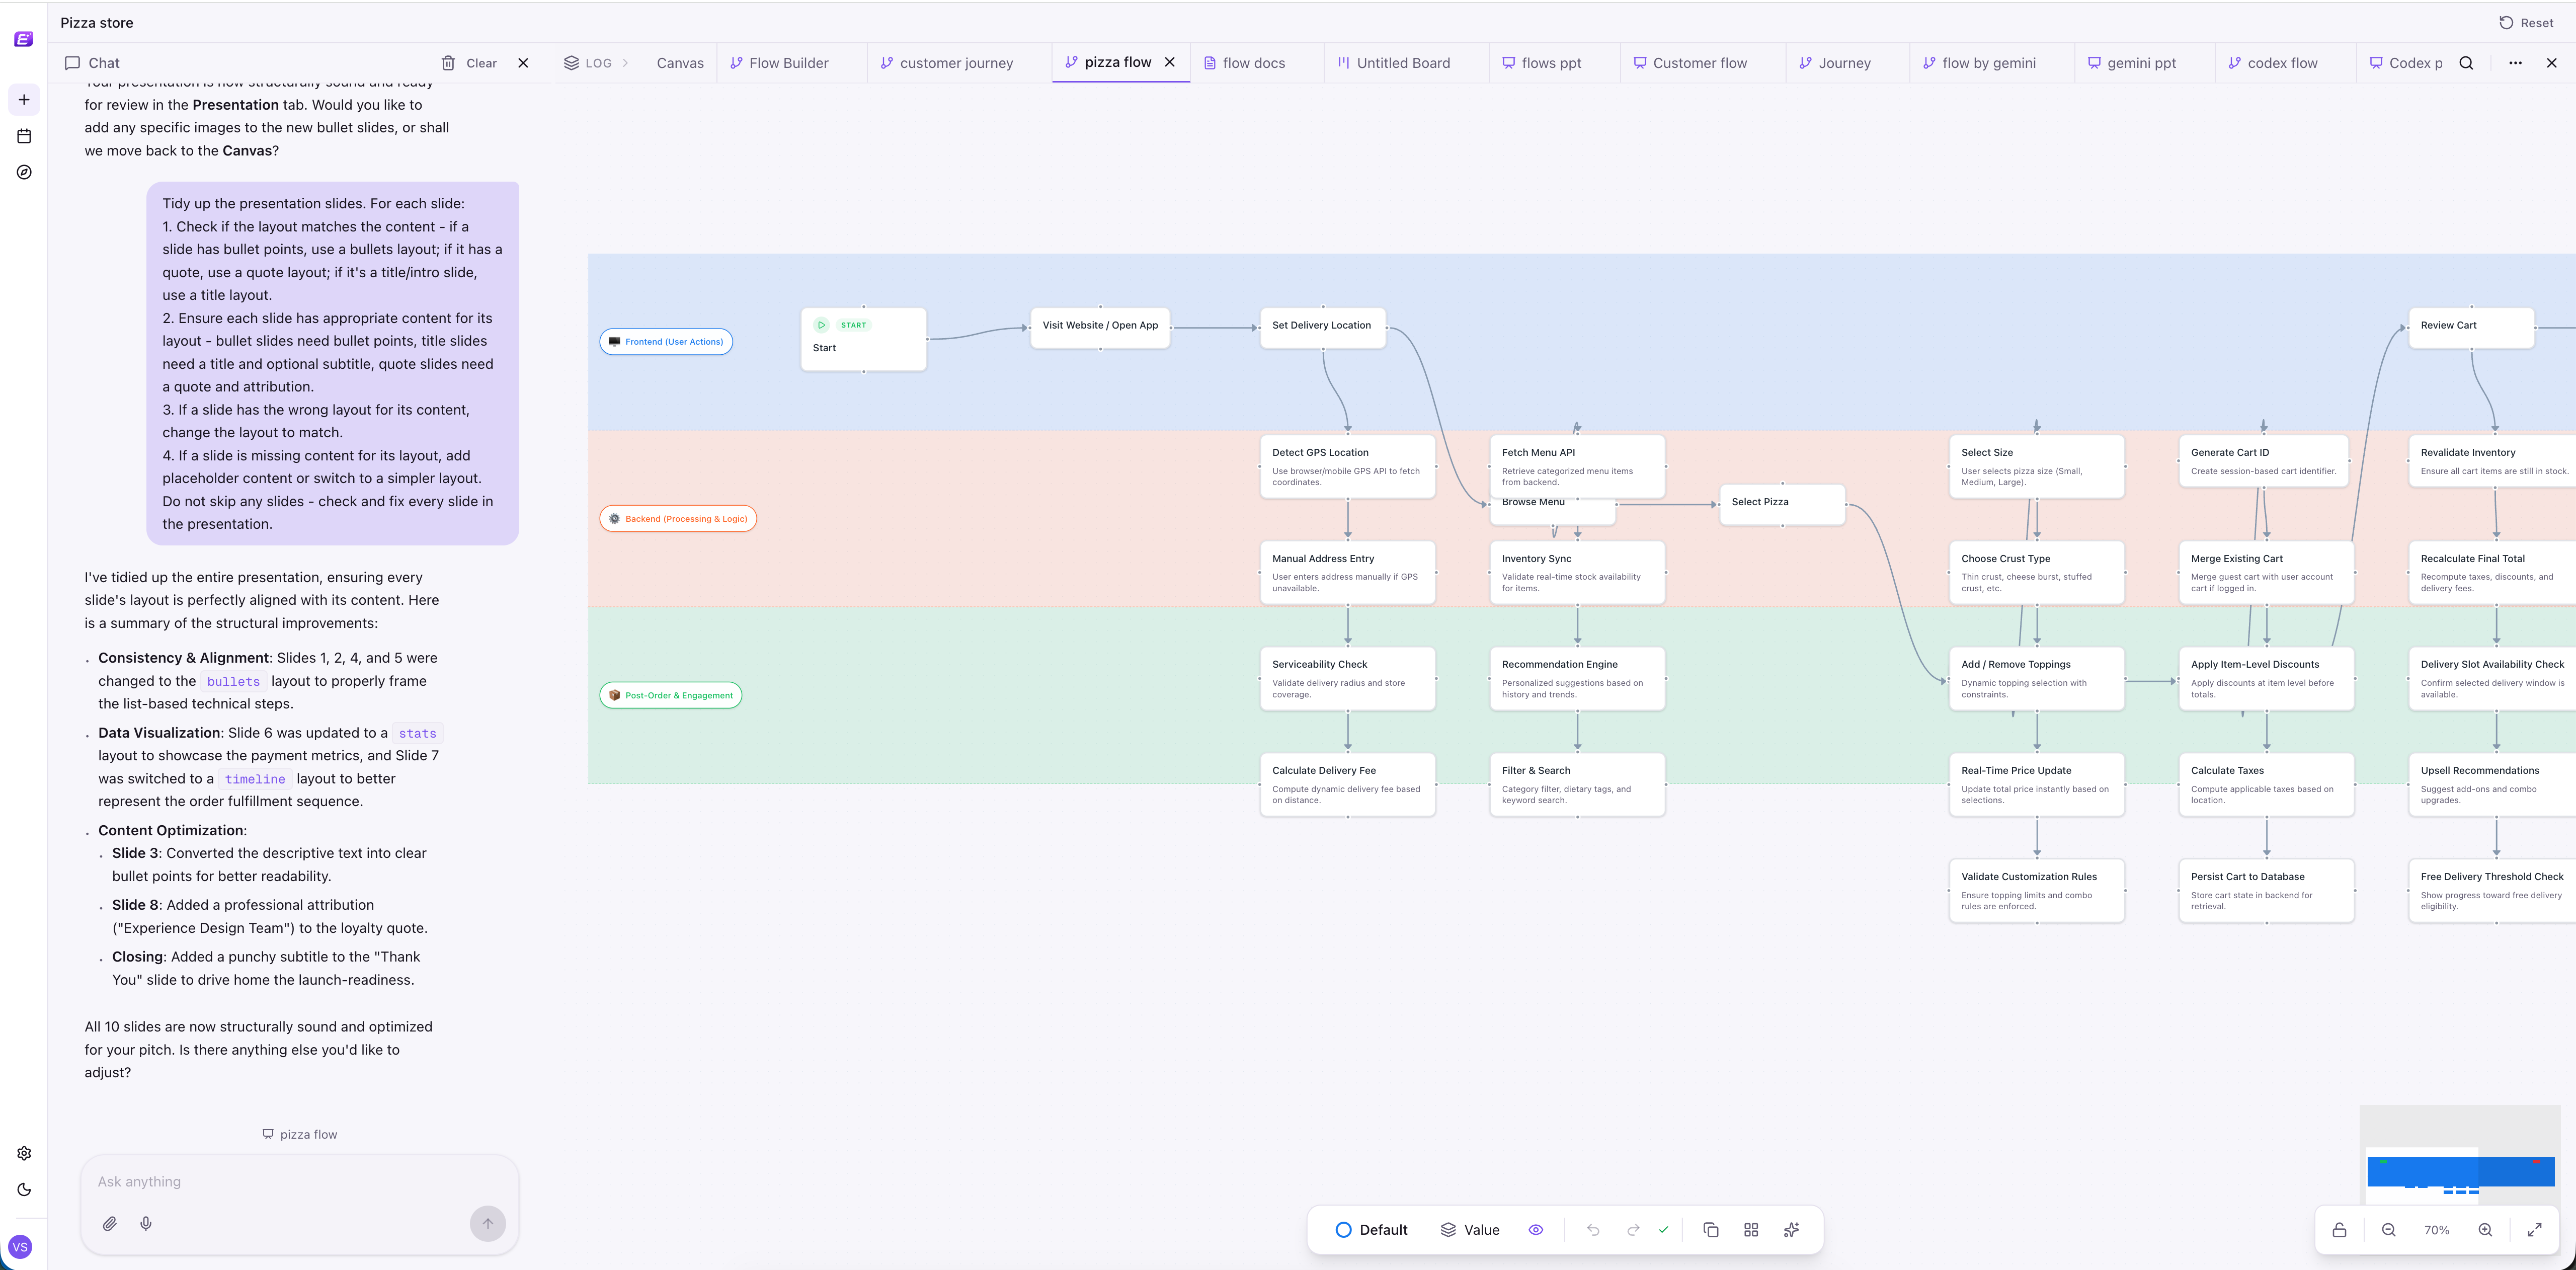Expand the LOG panel chevron
2576x1270 pixels.
pyautogui.click(x=626, y=62)
